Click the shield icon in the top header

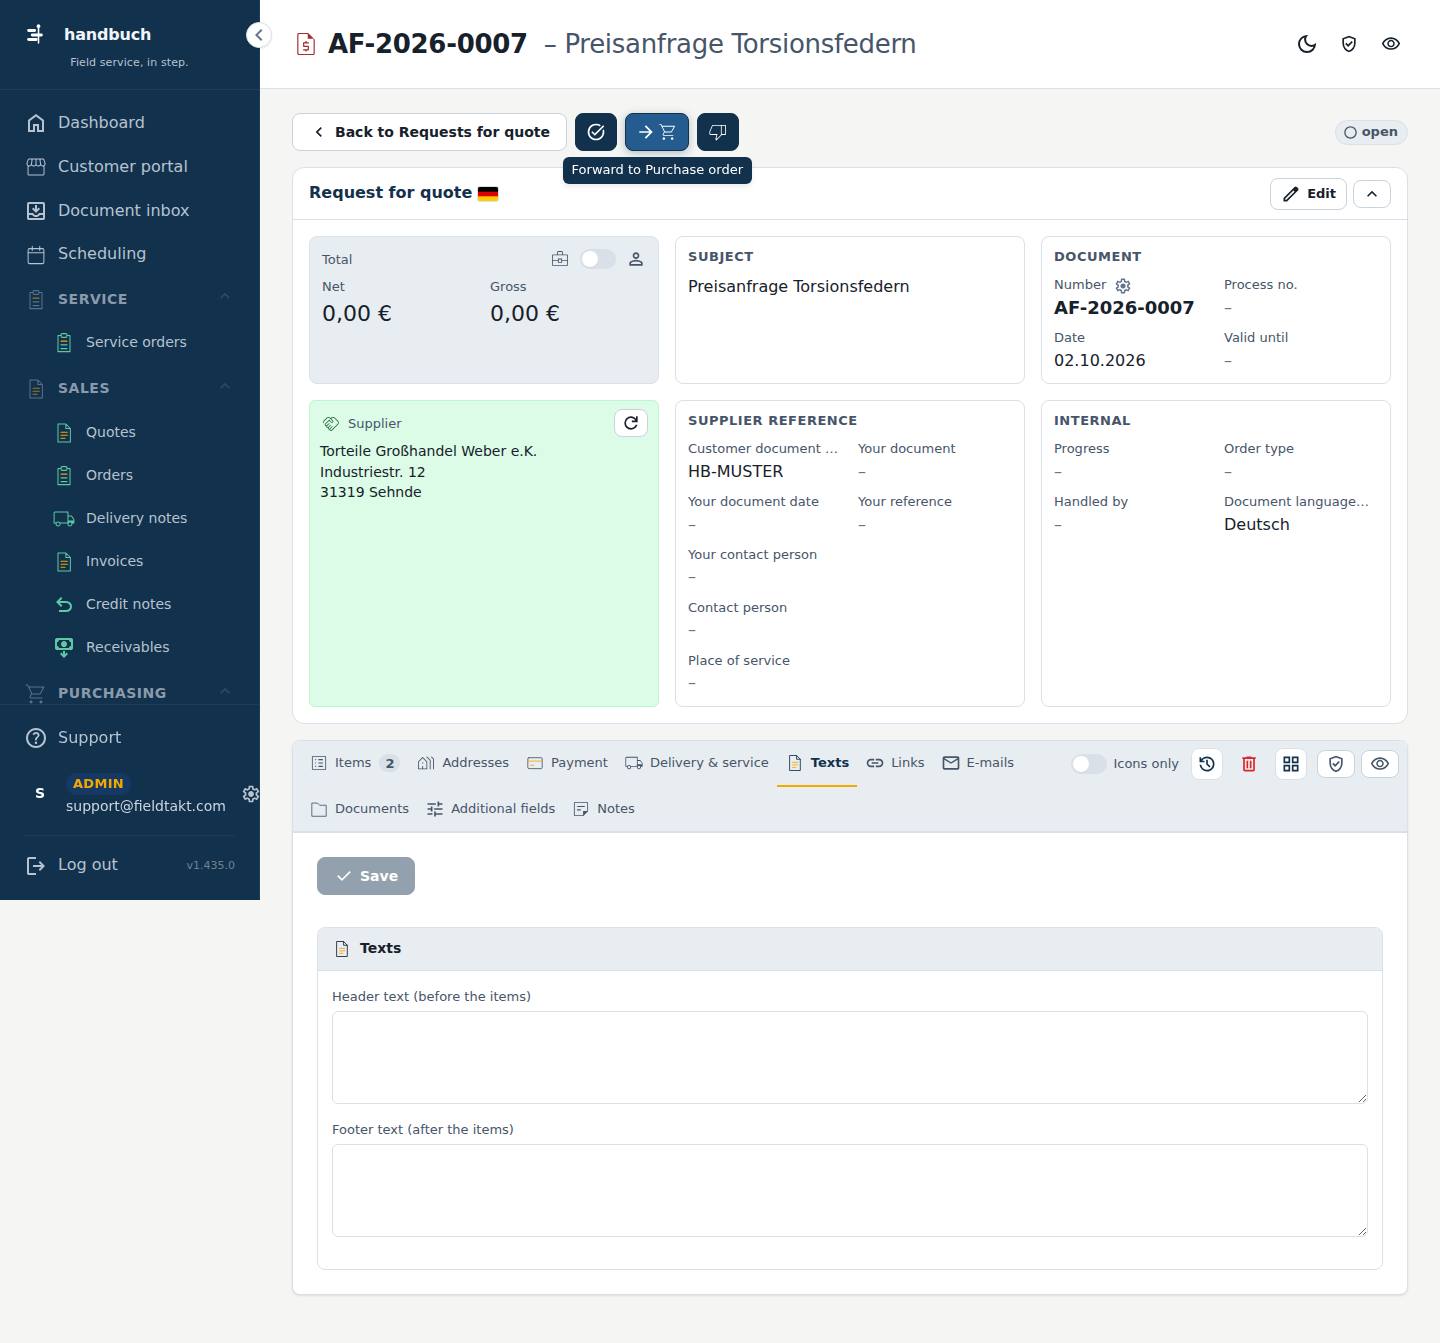click(1349, 44)
